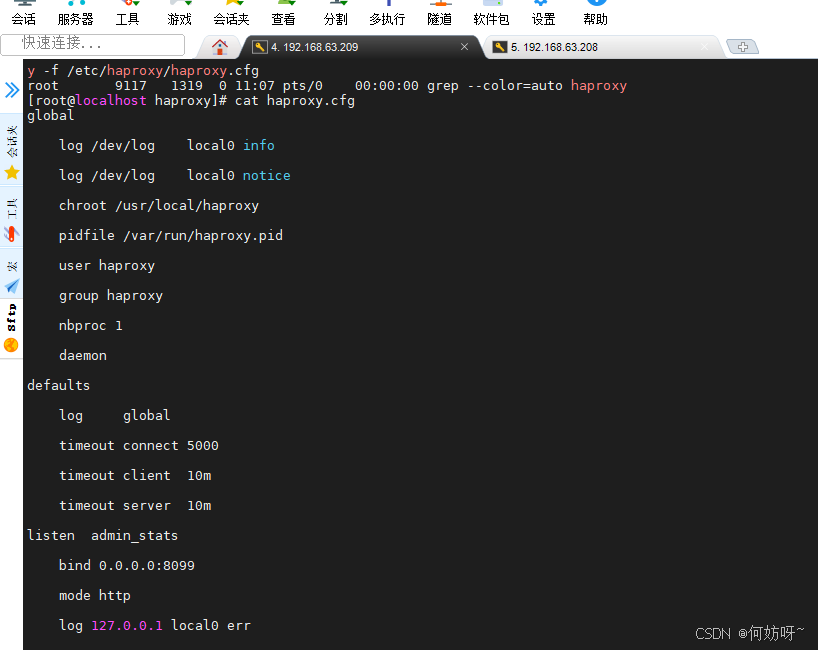
Task: Click the 'localhost' hostname in prompt
Action: [x=111, y=100]
